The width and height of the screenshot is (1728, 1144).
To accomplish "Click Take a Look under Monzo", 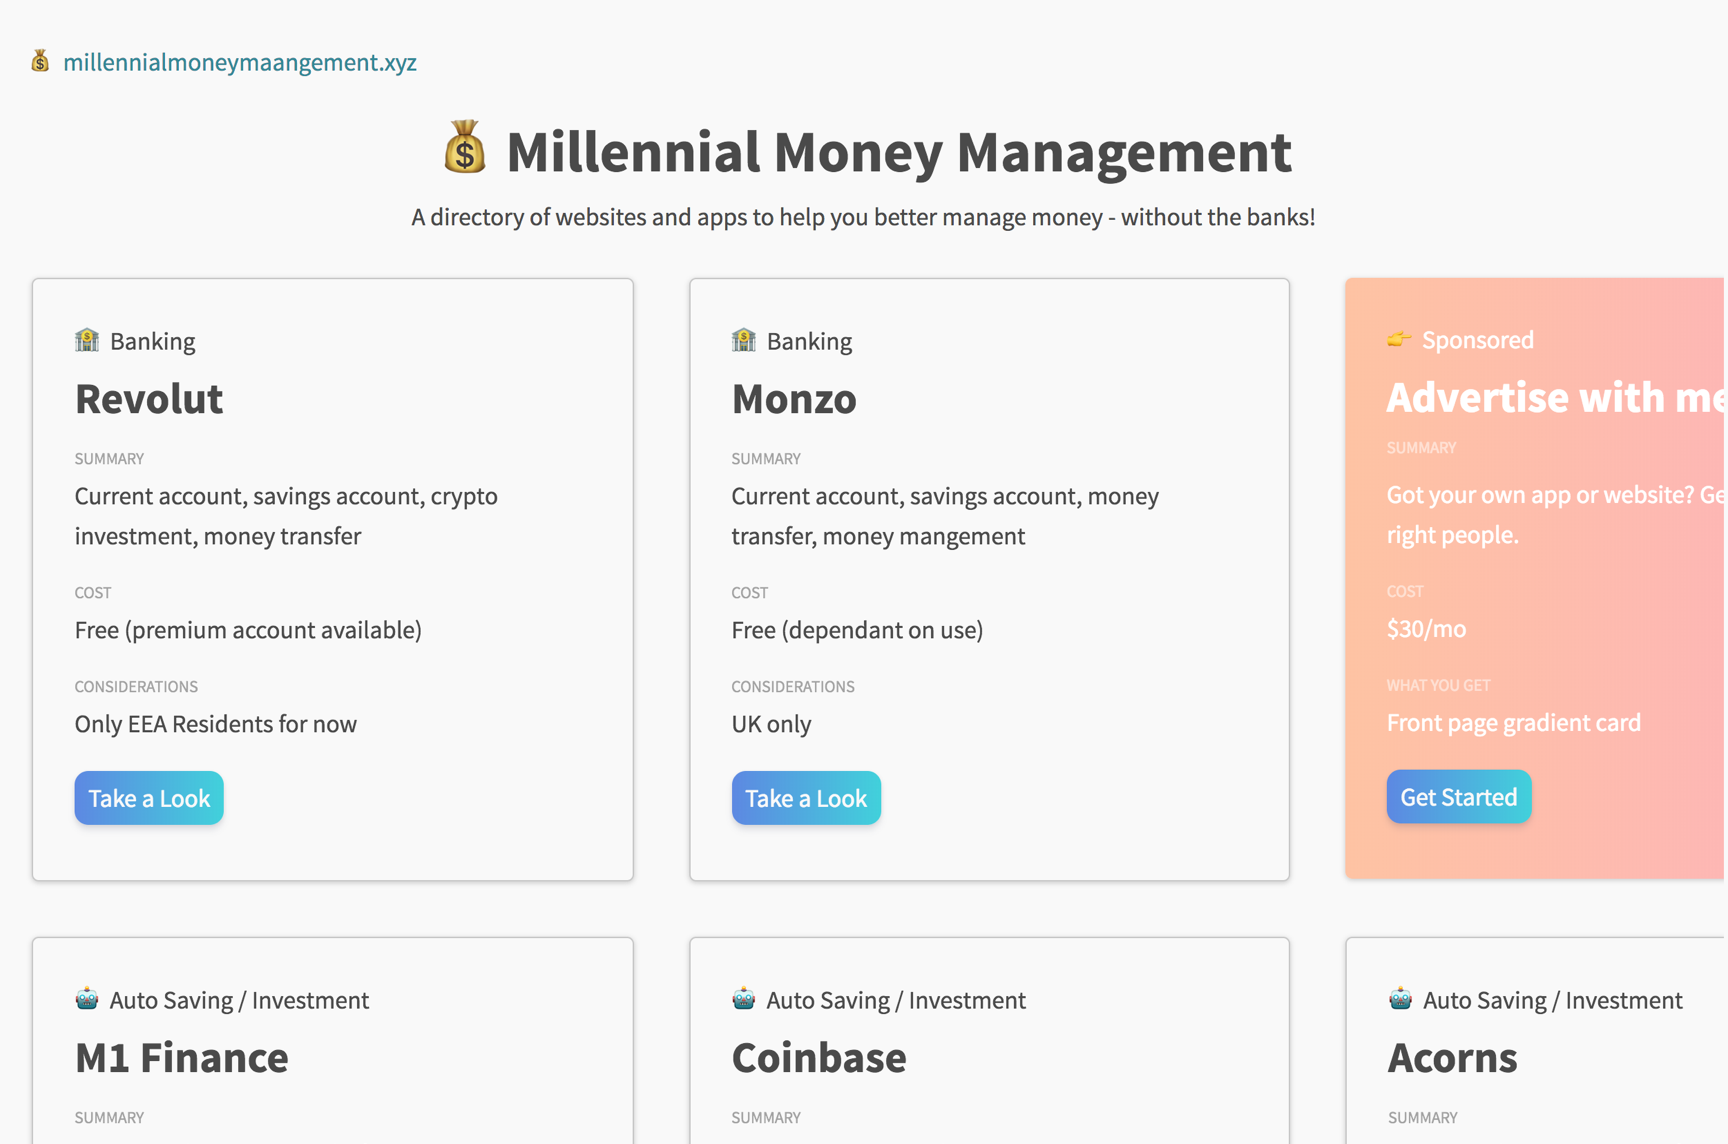I will pos(806,798).
